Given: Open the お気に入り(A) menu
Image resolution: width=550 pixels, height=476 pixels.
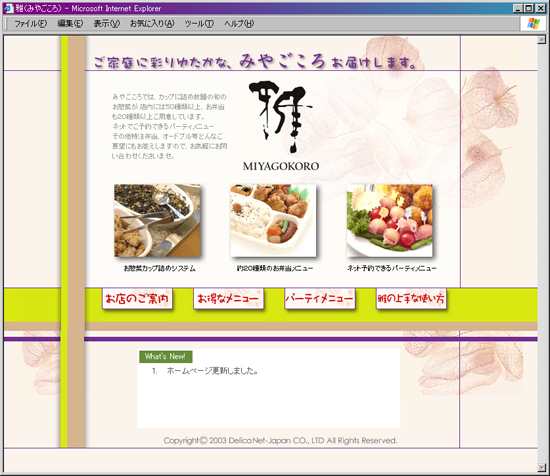Looking at the screenshot, I should coord(152,24).
